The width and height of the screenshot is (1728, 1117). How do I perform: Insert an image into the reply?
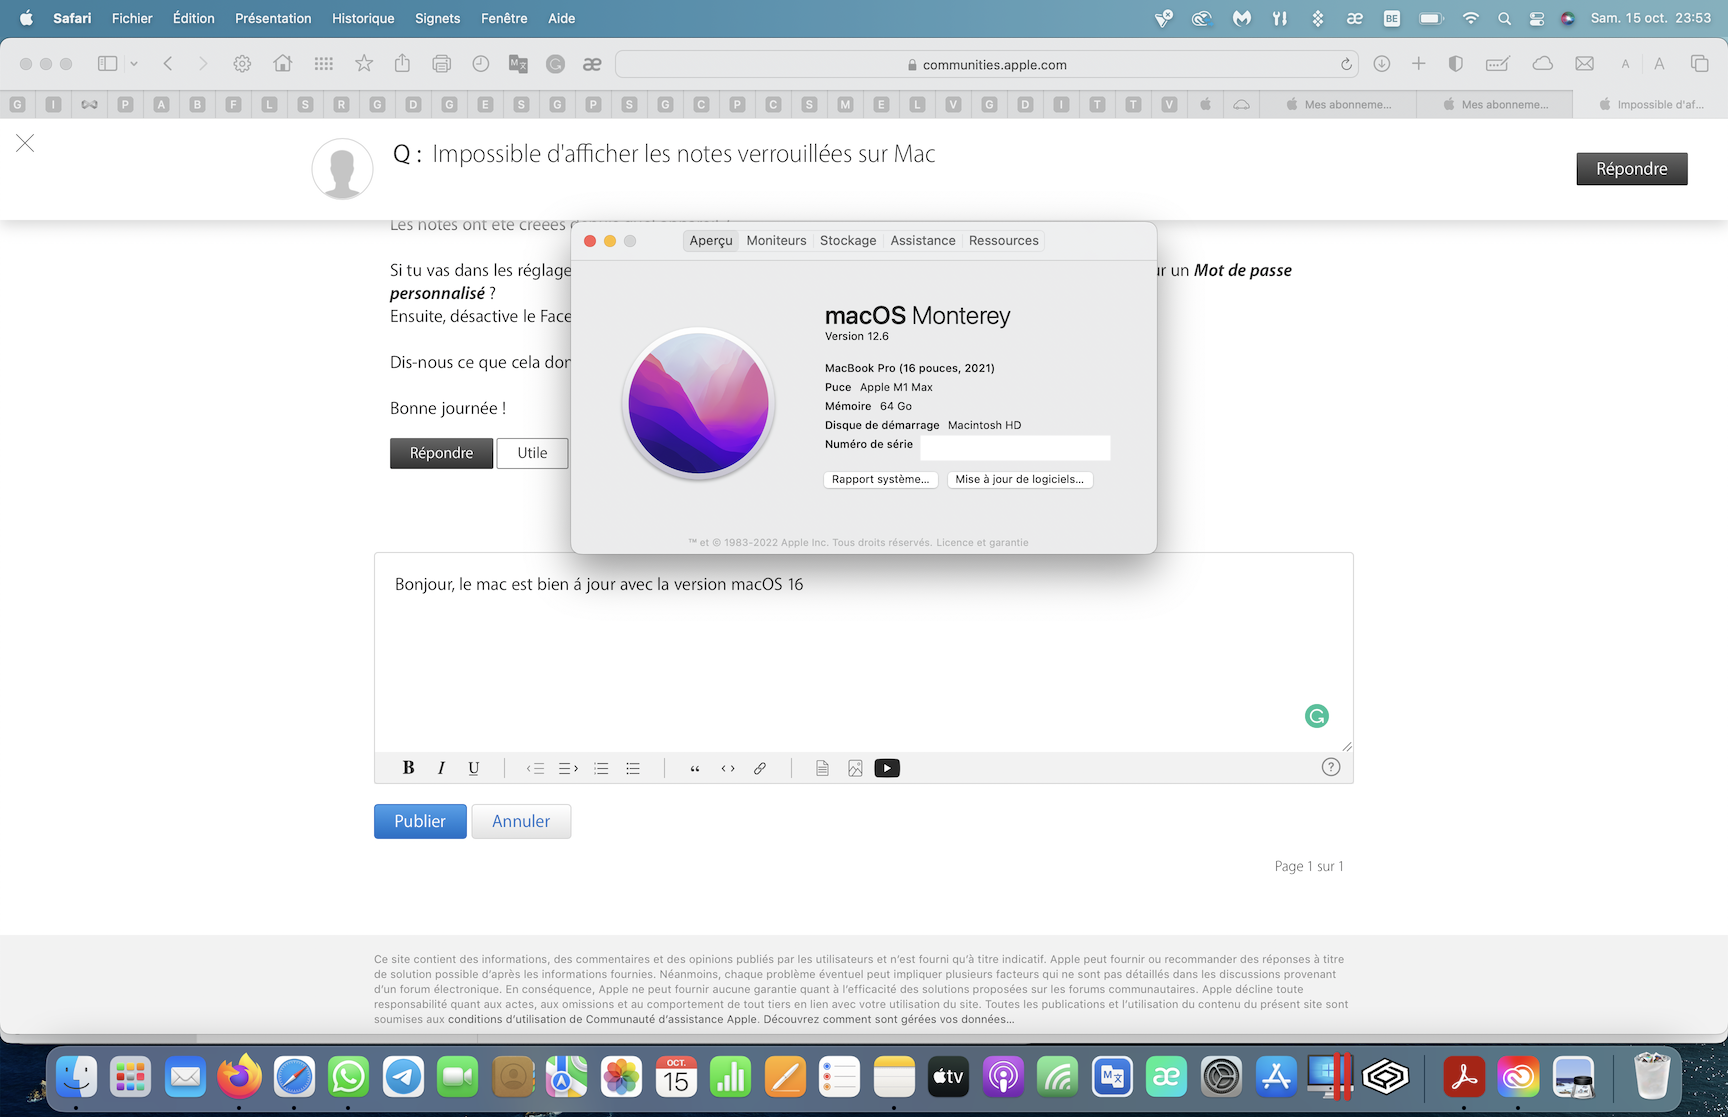click(x=855, y=768)
